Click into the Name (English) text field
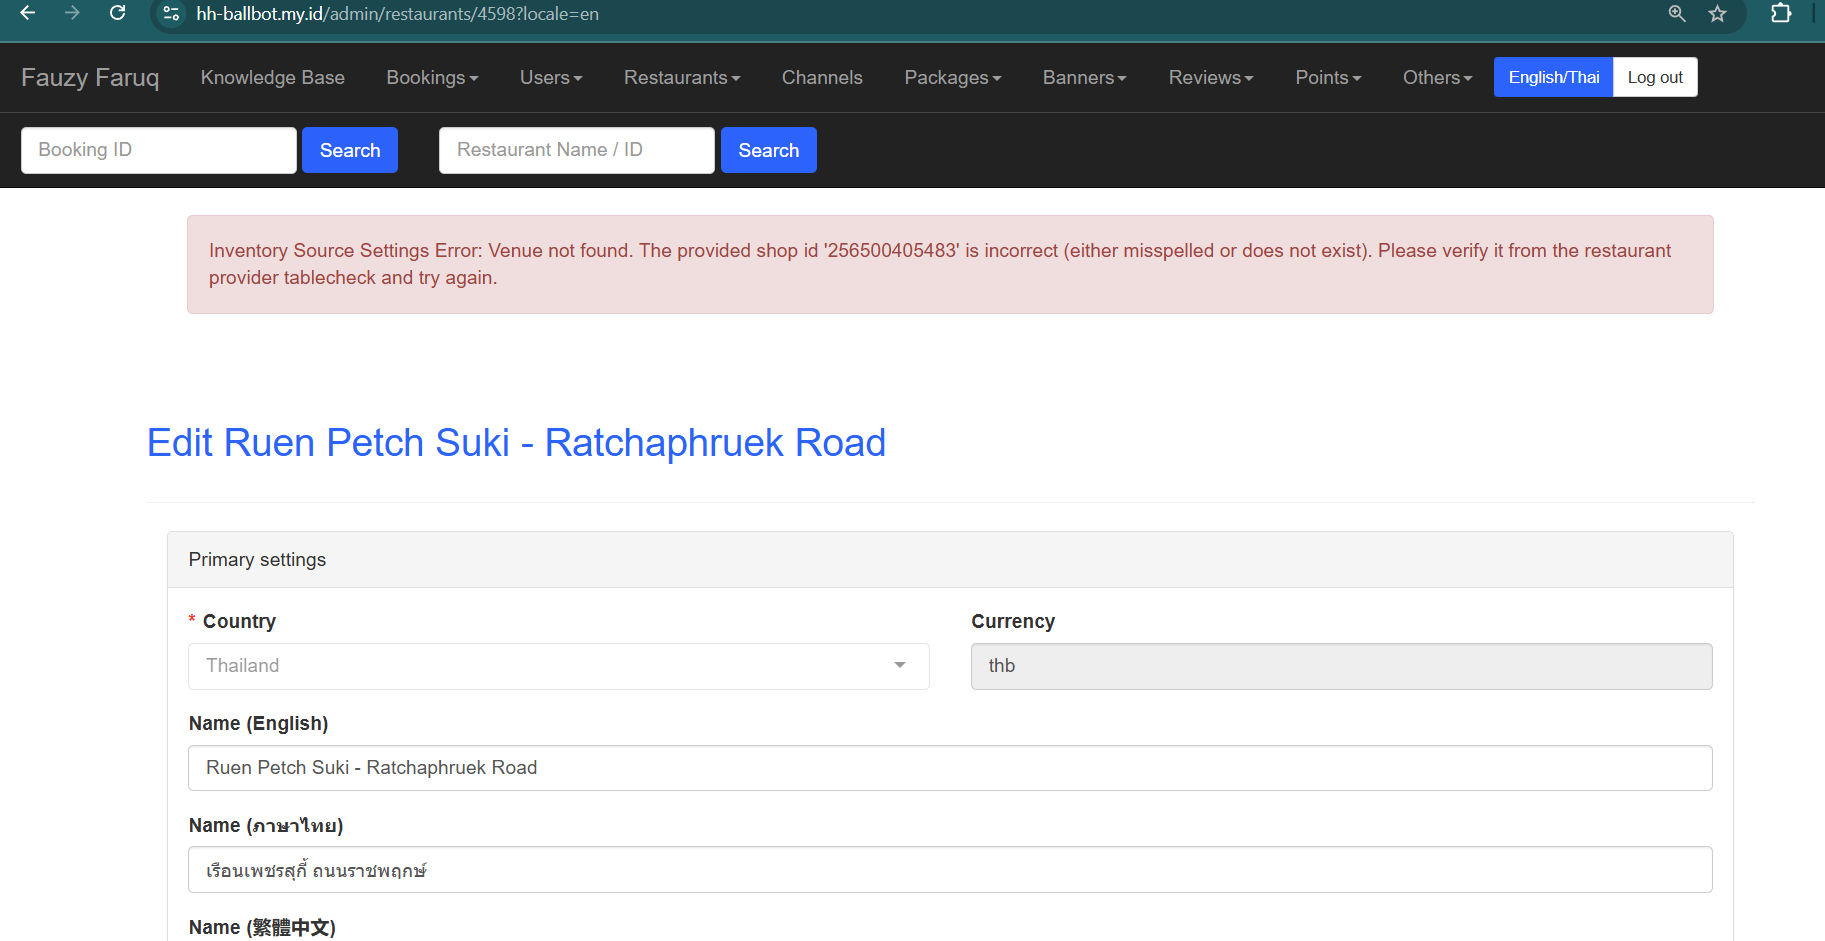Image resolution: width=1825 pixels, height=941 pixels. (950, 768)
